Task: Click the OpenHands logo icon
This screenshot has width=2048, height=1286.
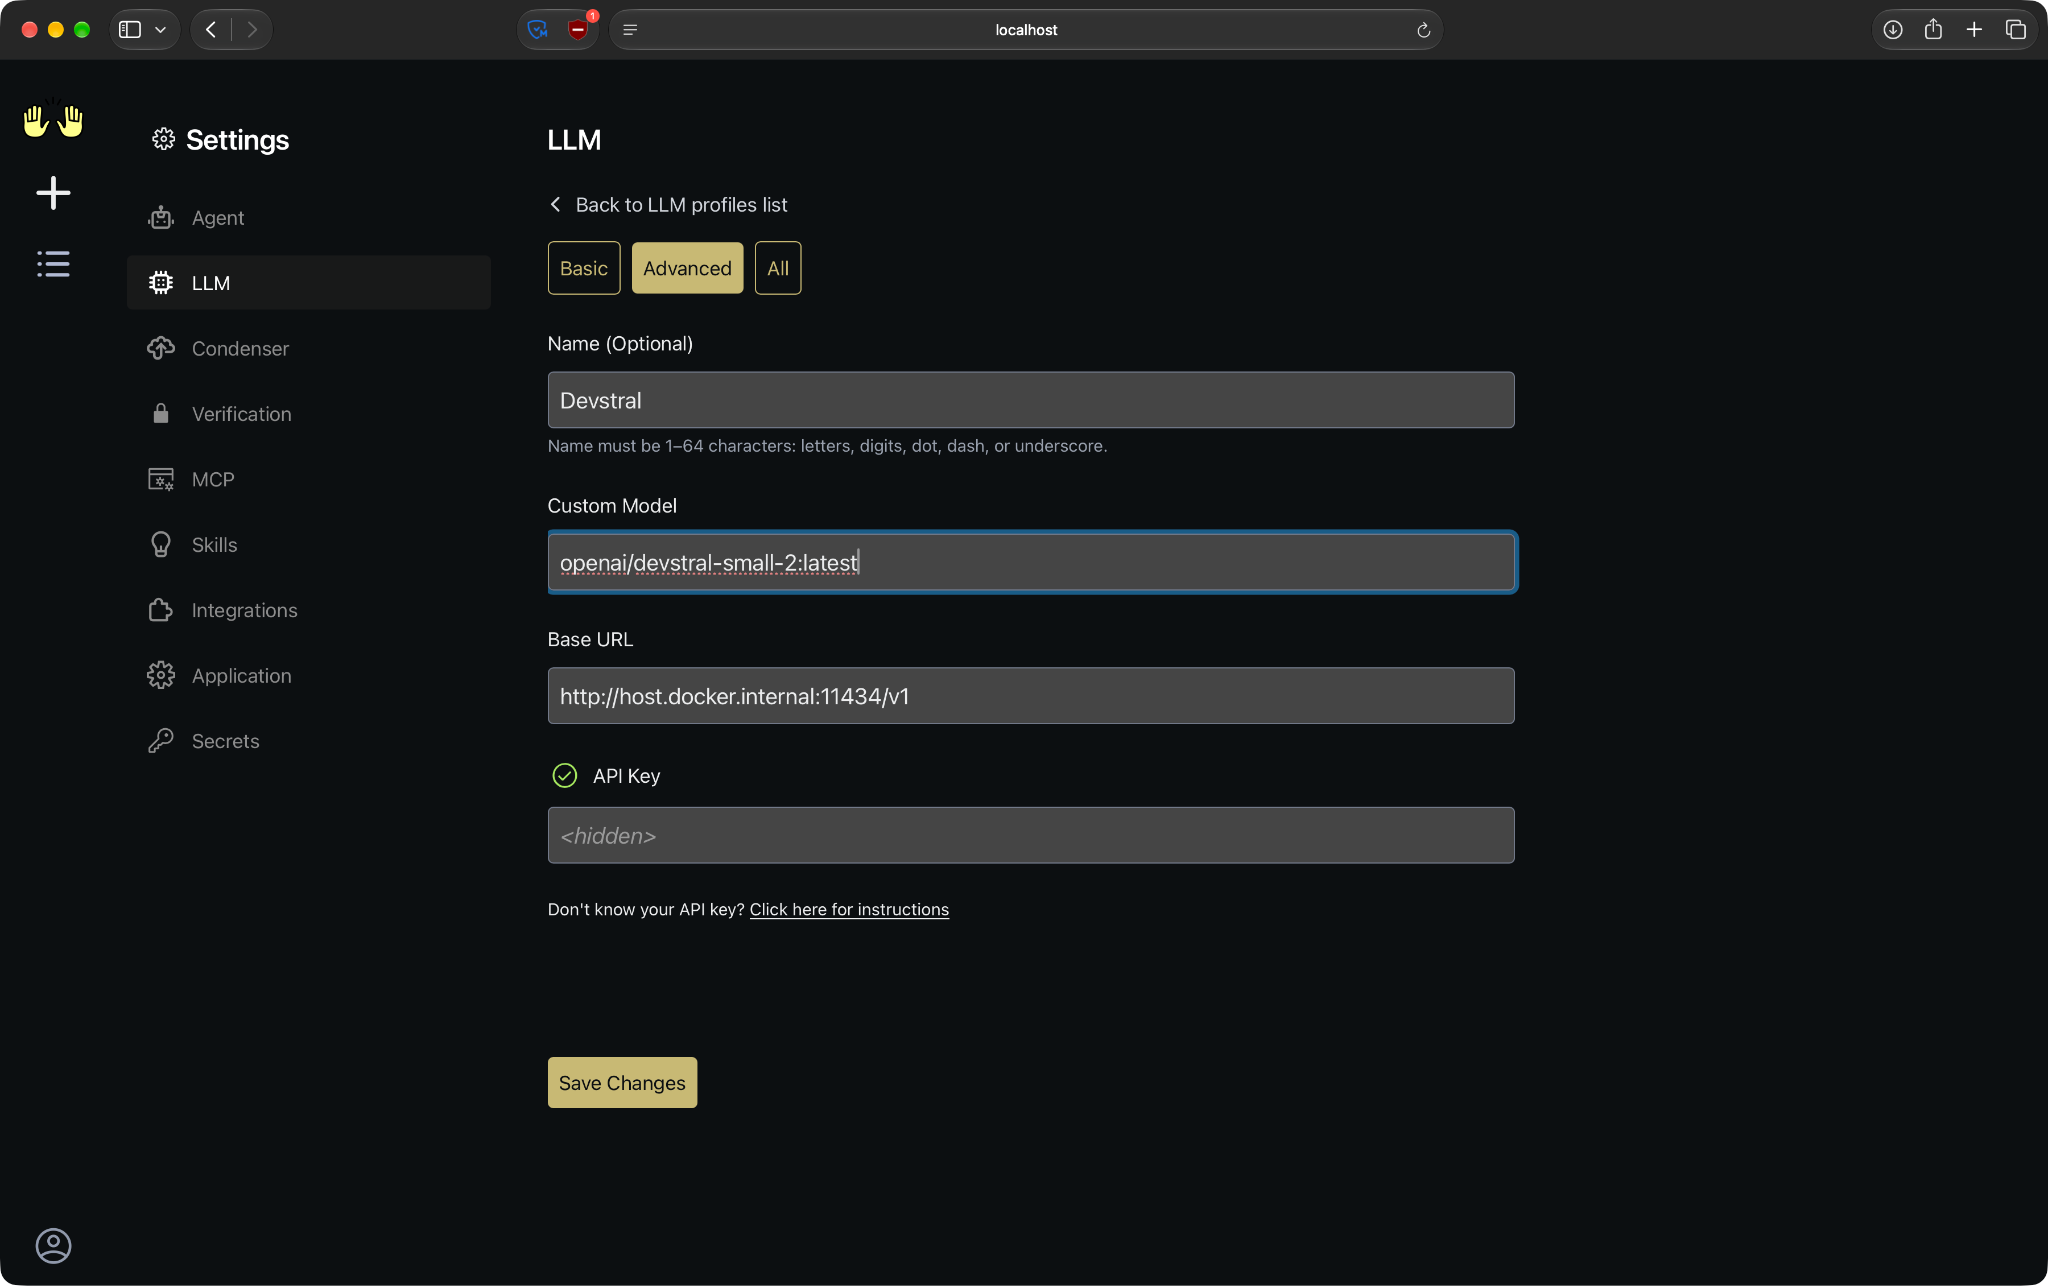Action: (53, 120)
